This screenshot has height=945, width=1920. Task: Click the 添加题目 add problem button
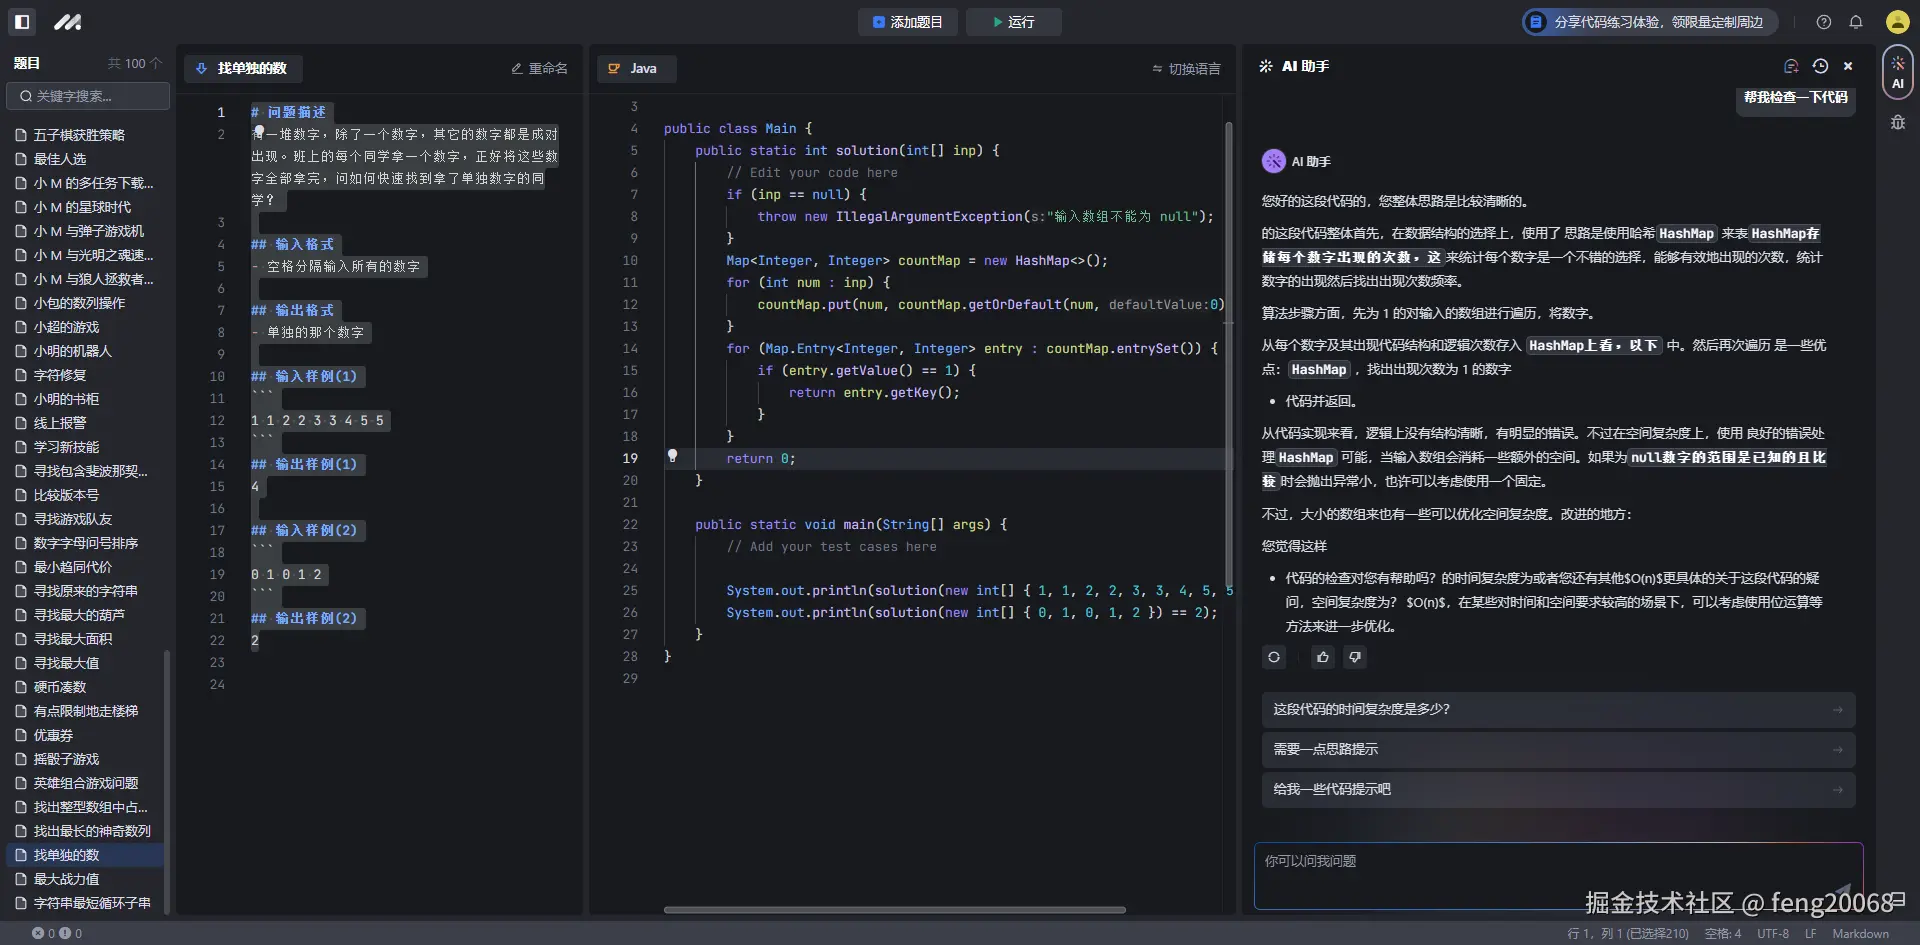(x=907, y=22)
